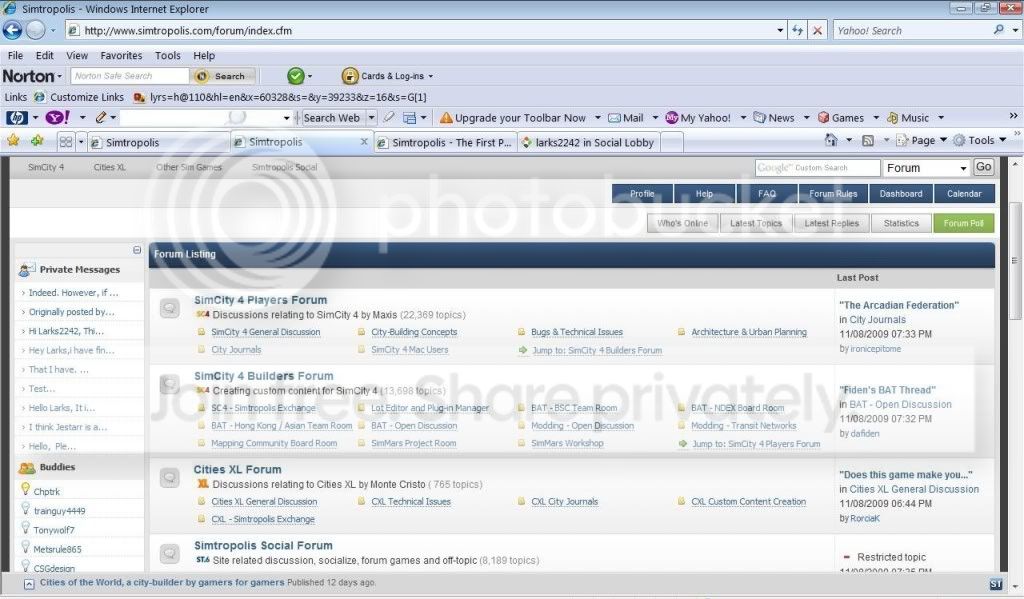Click the HP toolbar logo
This screenshot has height=599, width=1024.
click(16, 118)
